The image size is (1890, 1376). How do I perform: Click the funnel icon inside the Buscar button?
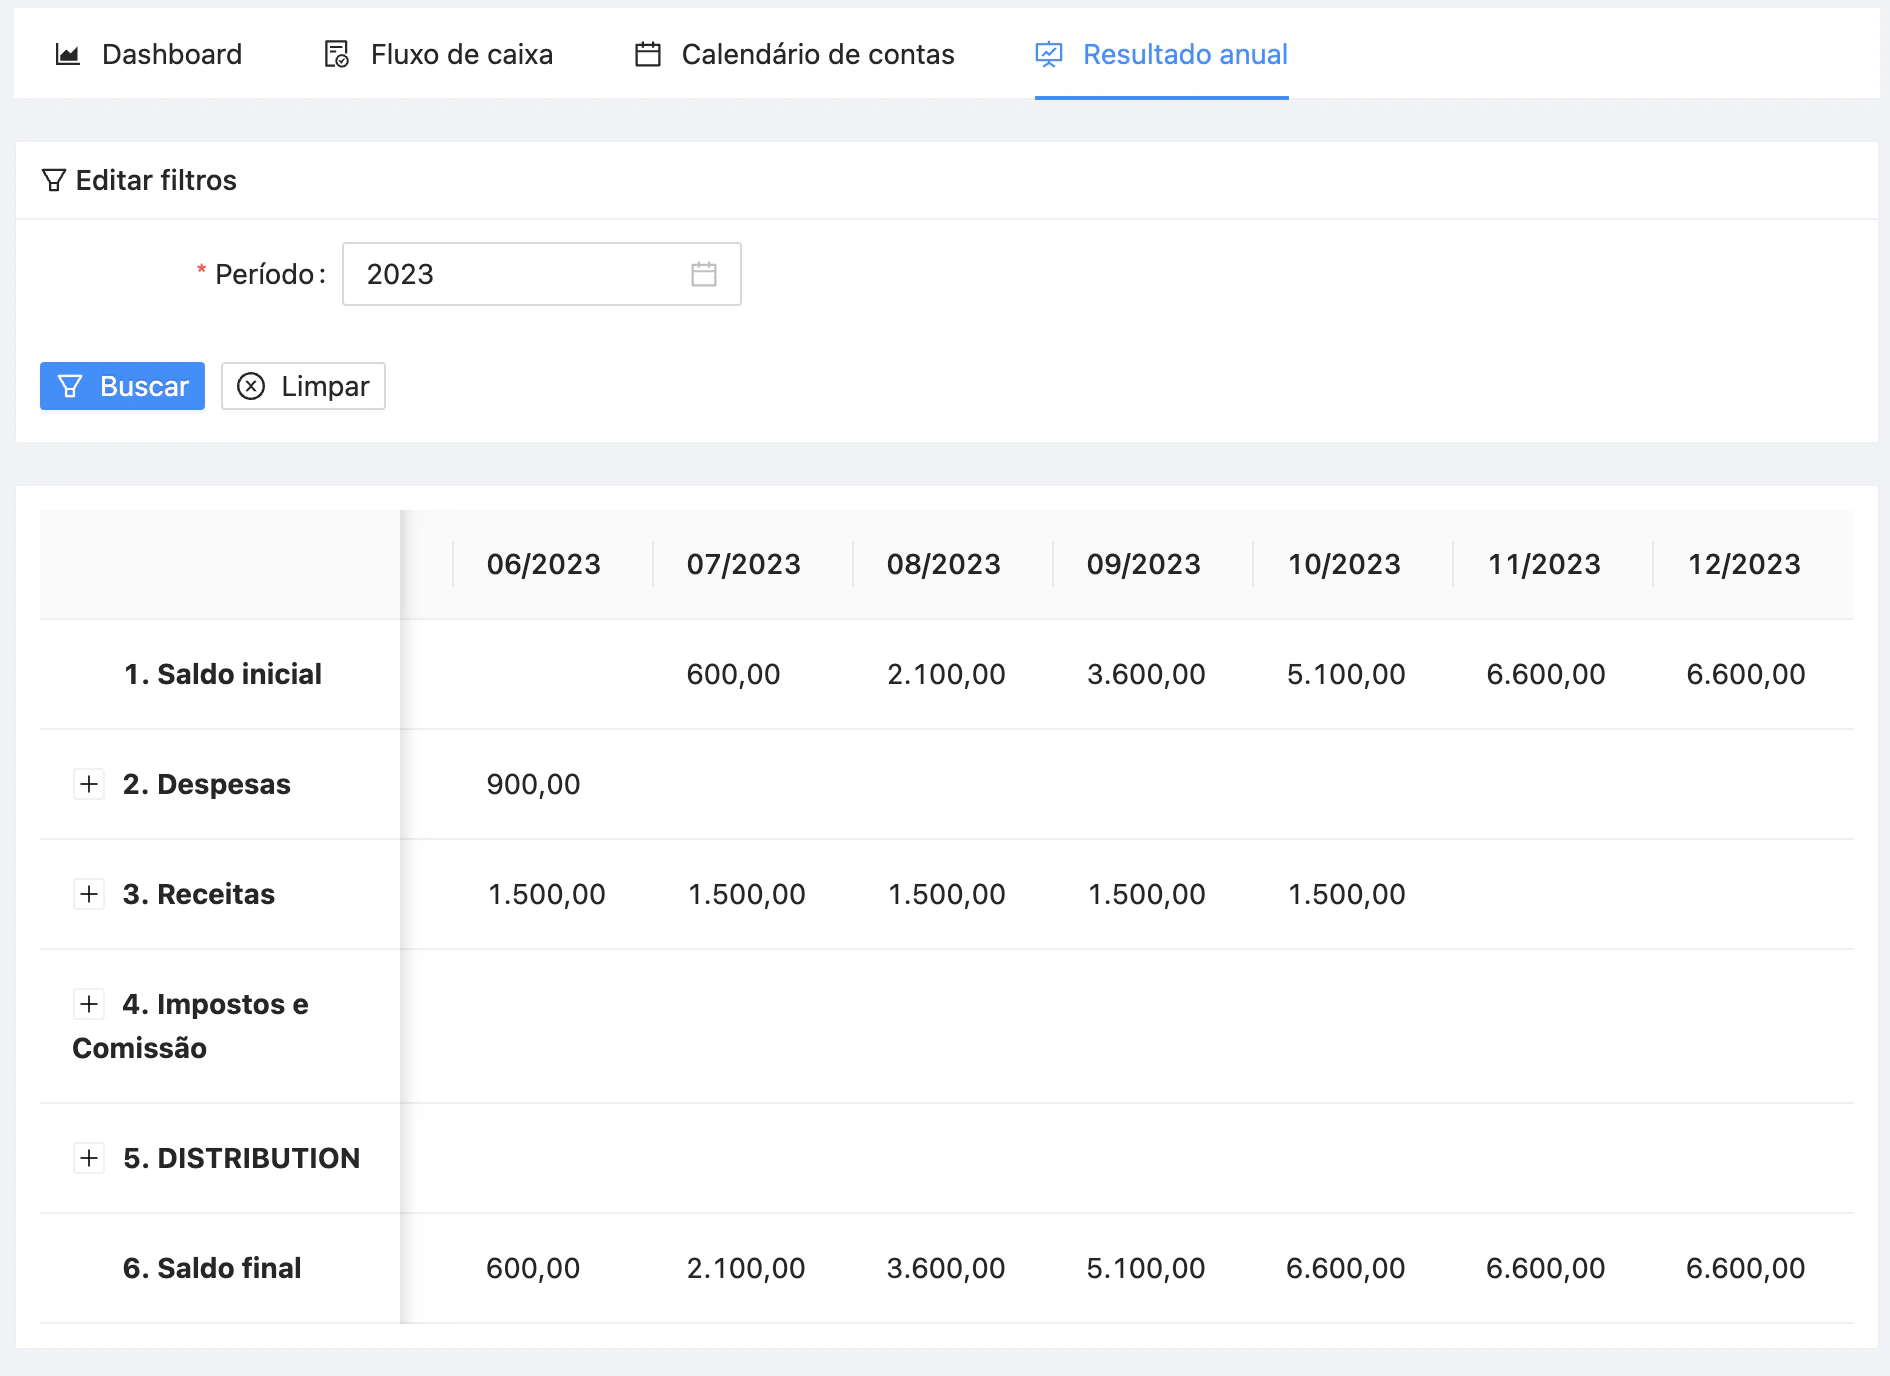tap(69, 385)
